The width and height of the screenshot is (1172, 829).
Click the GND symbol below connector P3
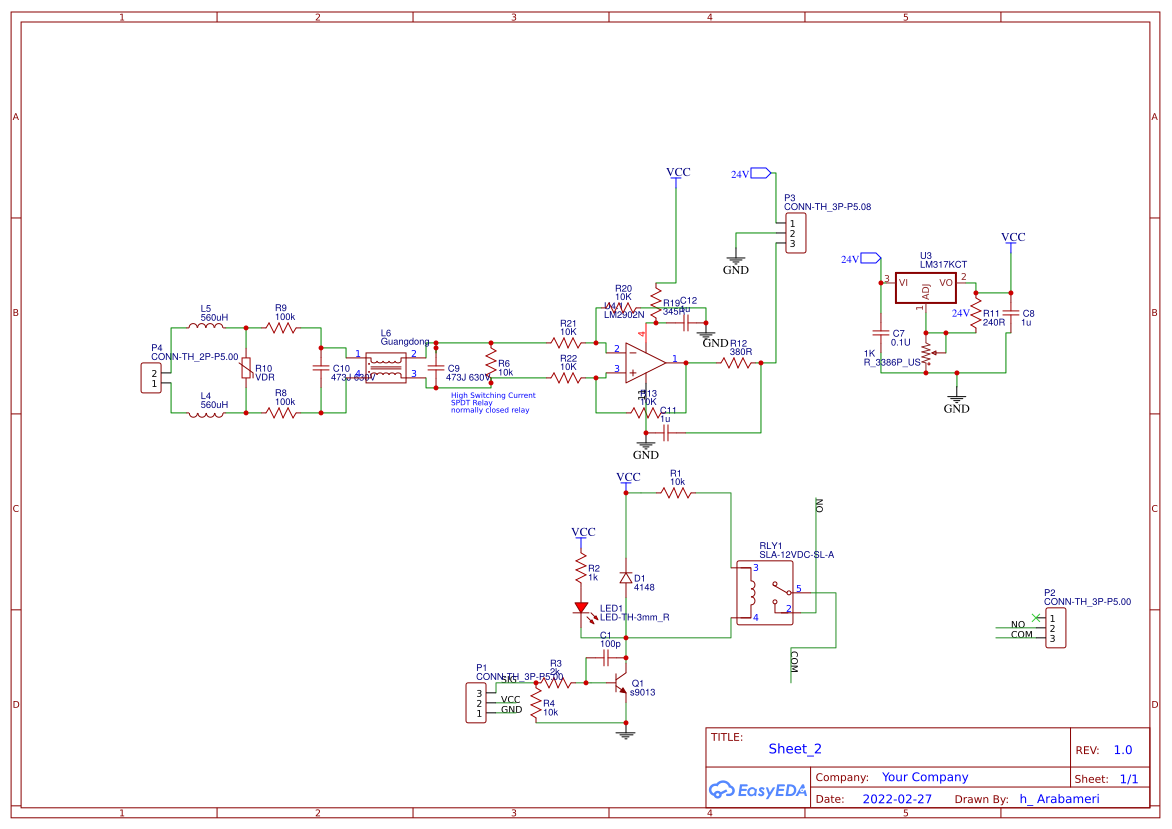click(735, 258)
